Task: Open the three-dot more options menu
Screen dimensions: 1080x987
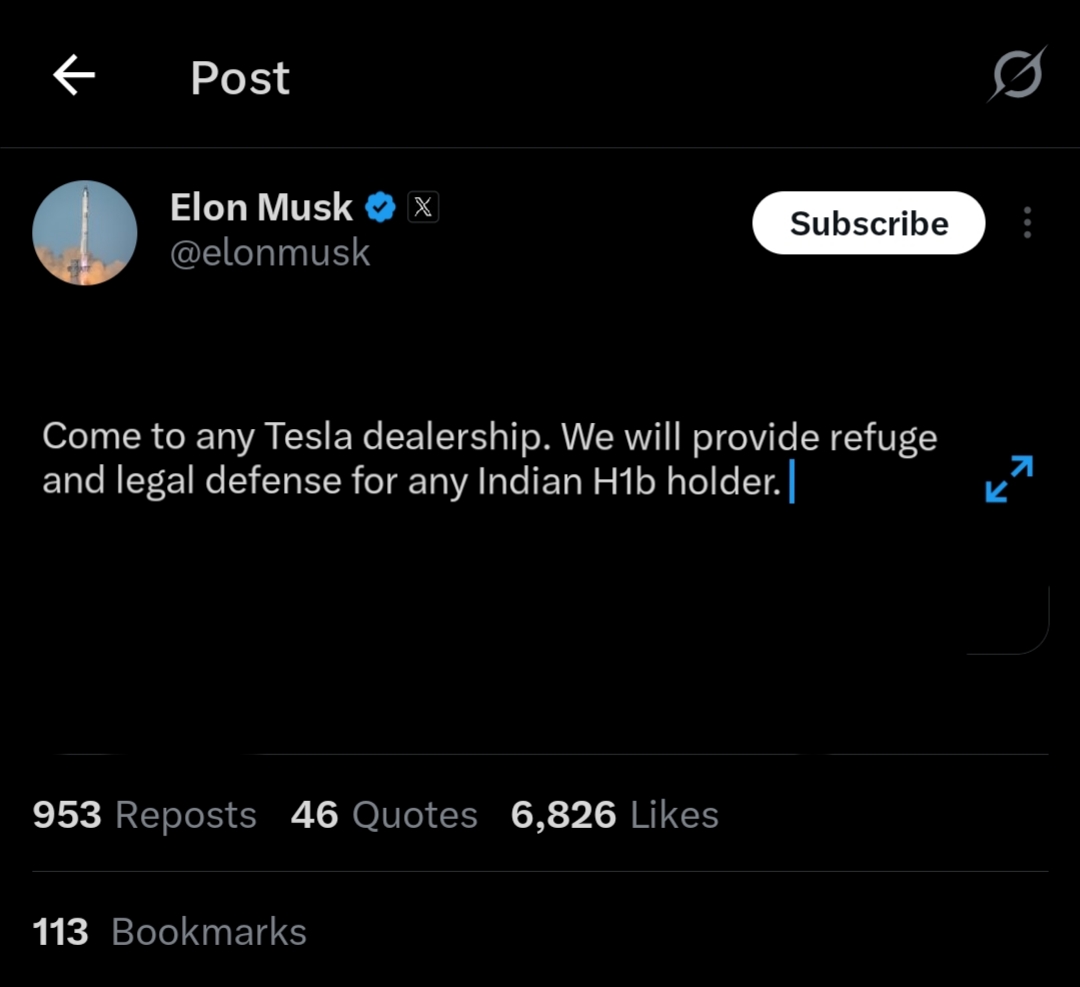Action: 1027,222
